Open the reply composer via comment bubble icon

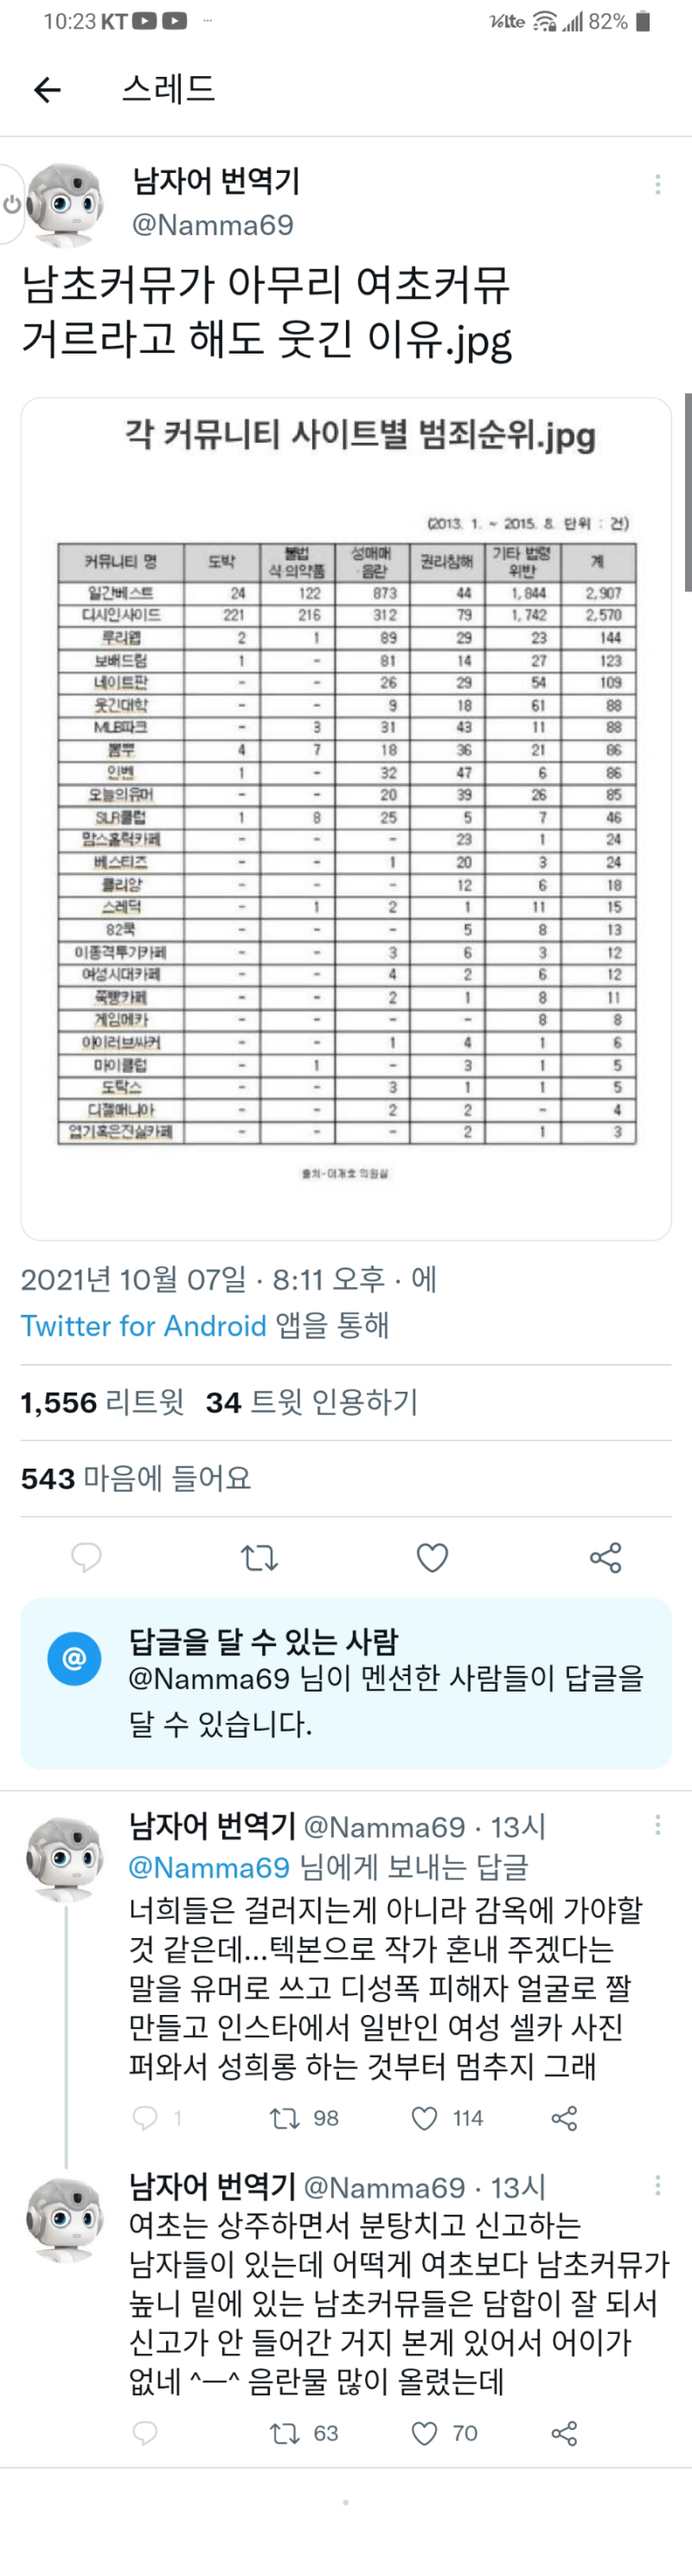tap(86, 1557)
